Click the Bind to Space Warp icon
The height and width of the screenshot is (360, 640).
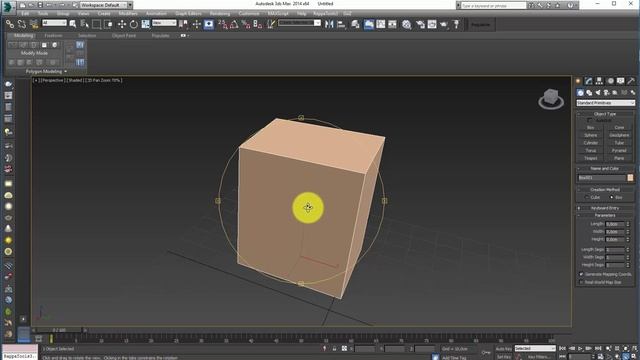34,24
